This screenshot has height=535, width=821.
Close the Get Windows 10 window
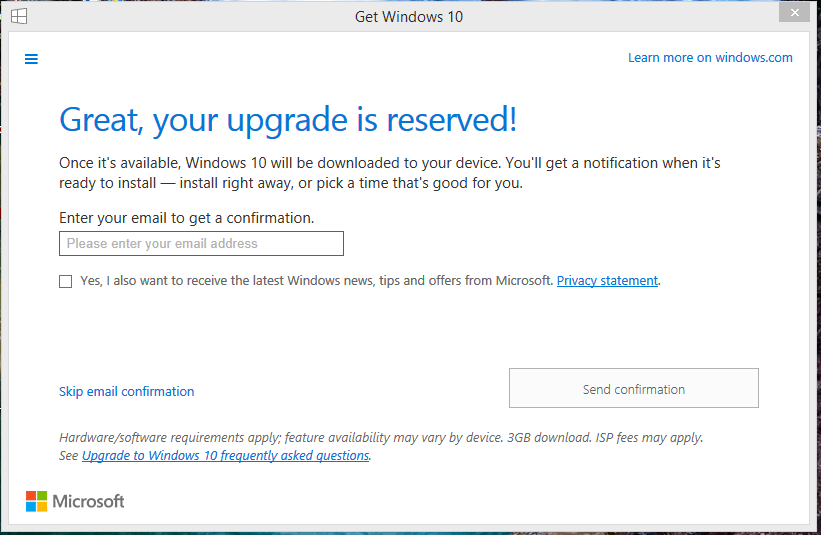click(x=793, y=13)
